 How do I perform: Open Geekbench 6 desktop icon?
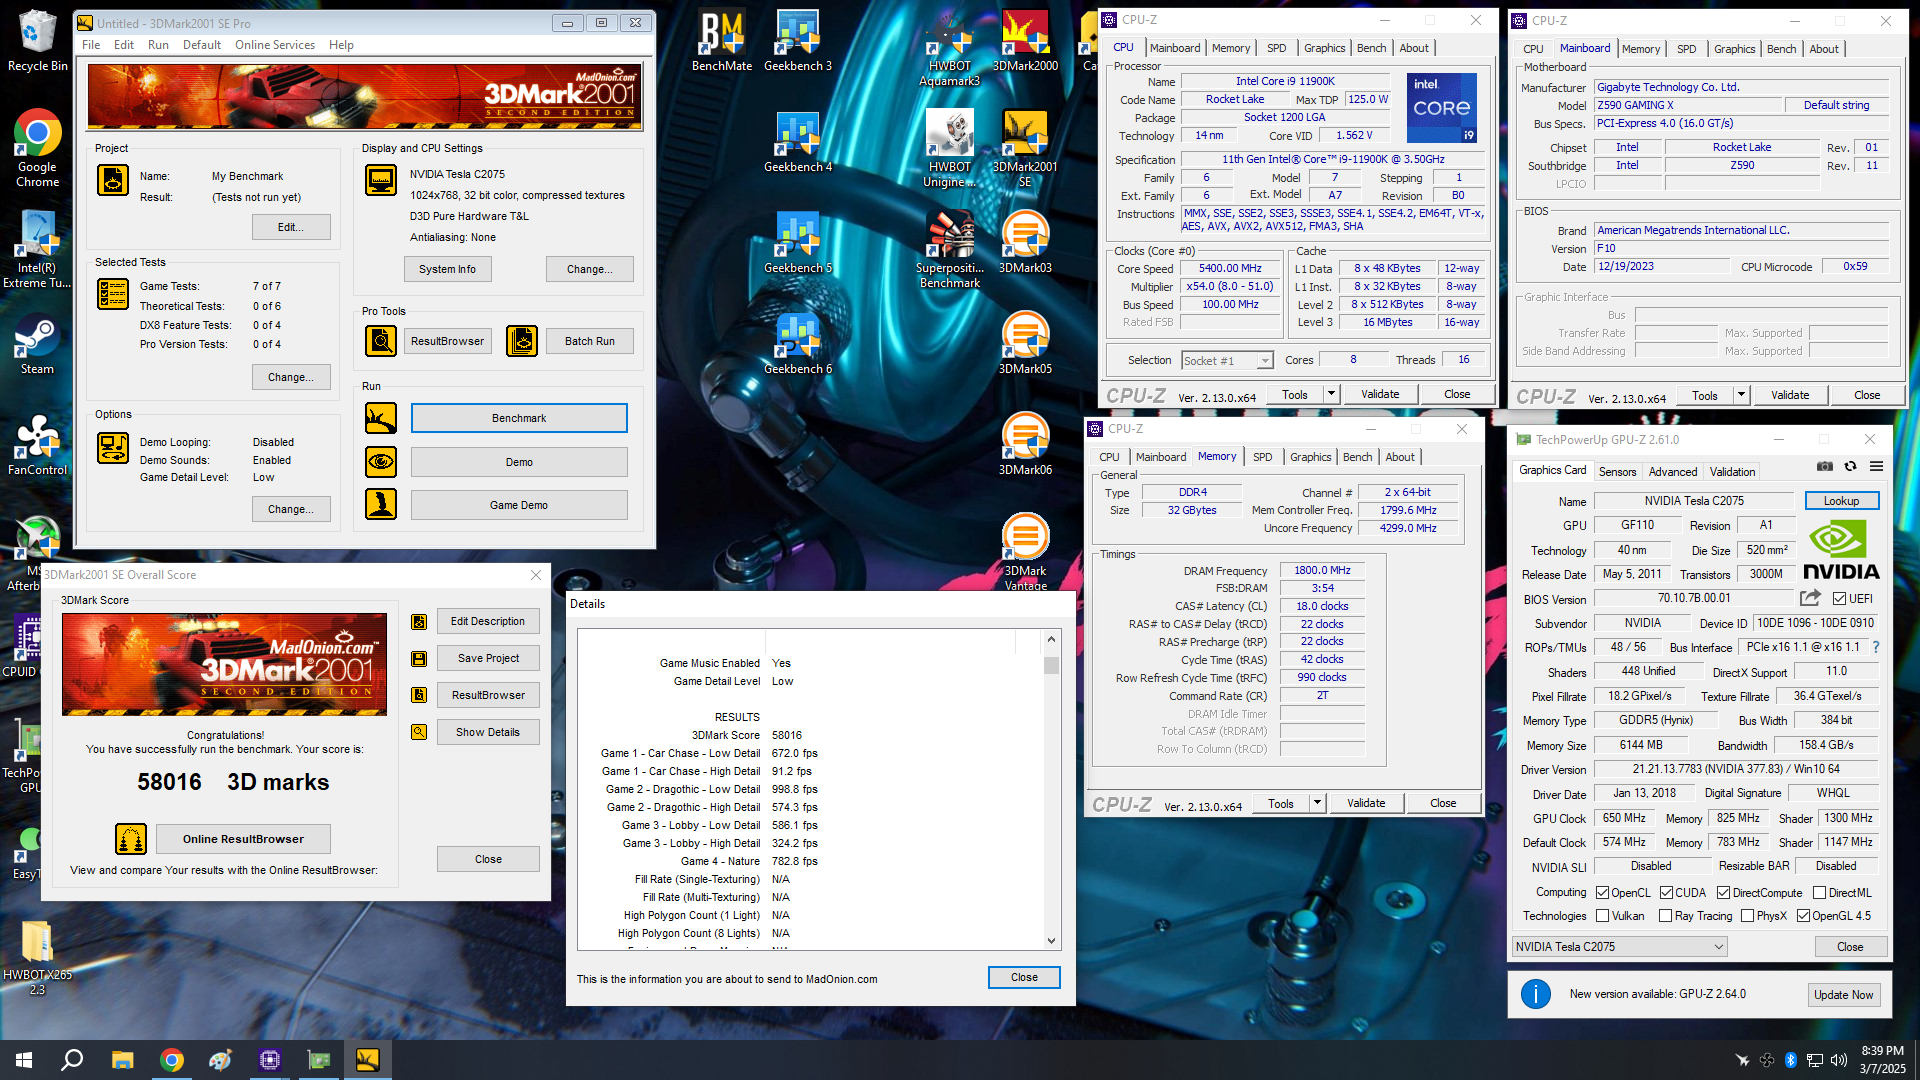[x=798, y=344]
